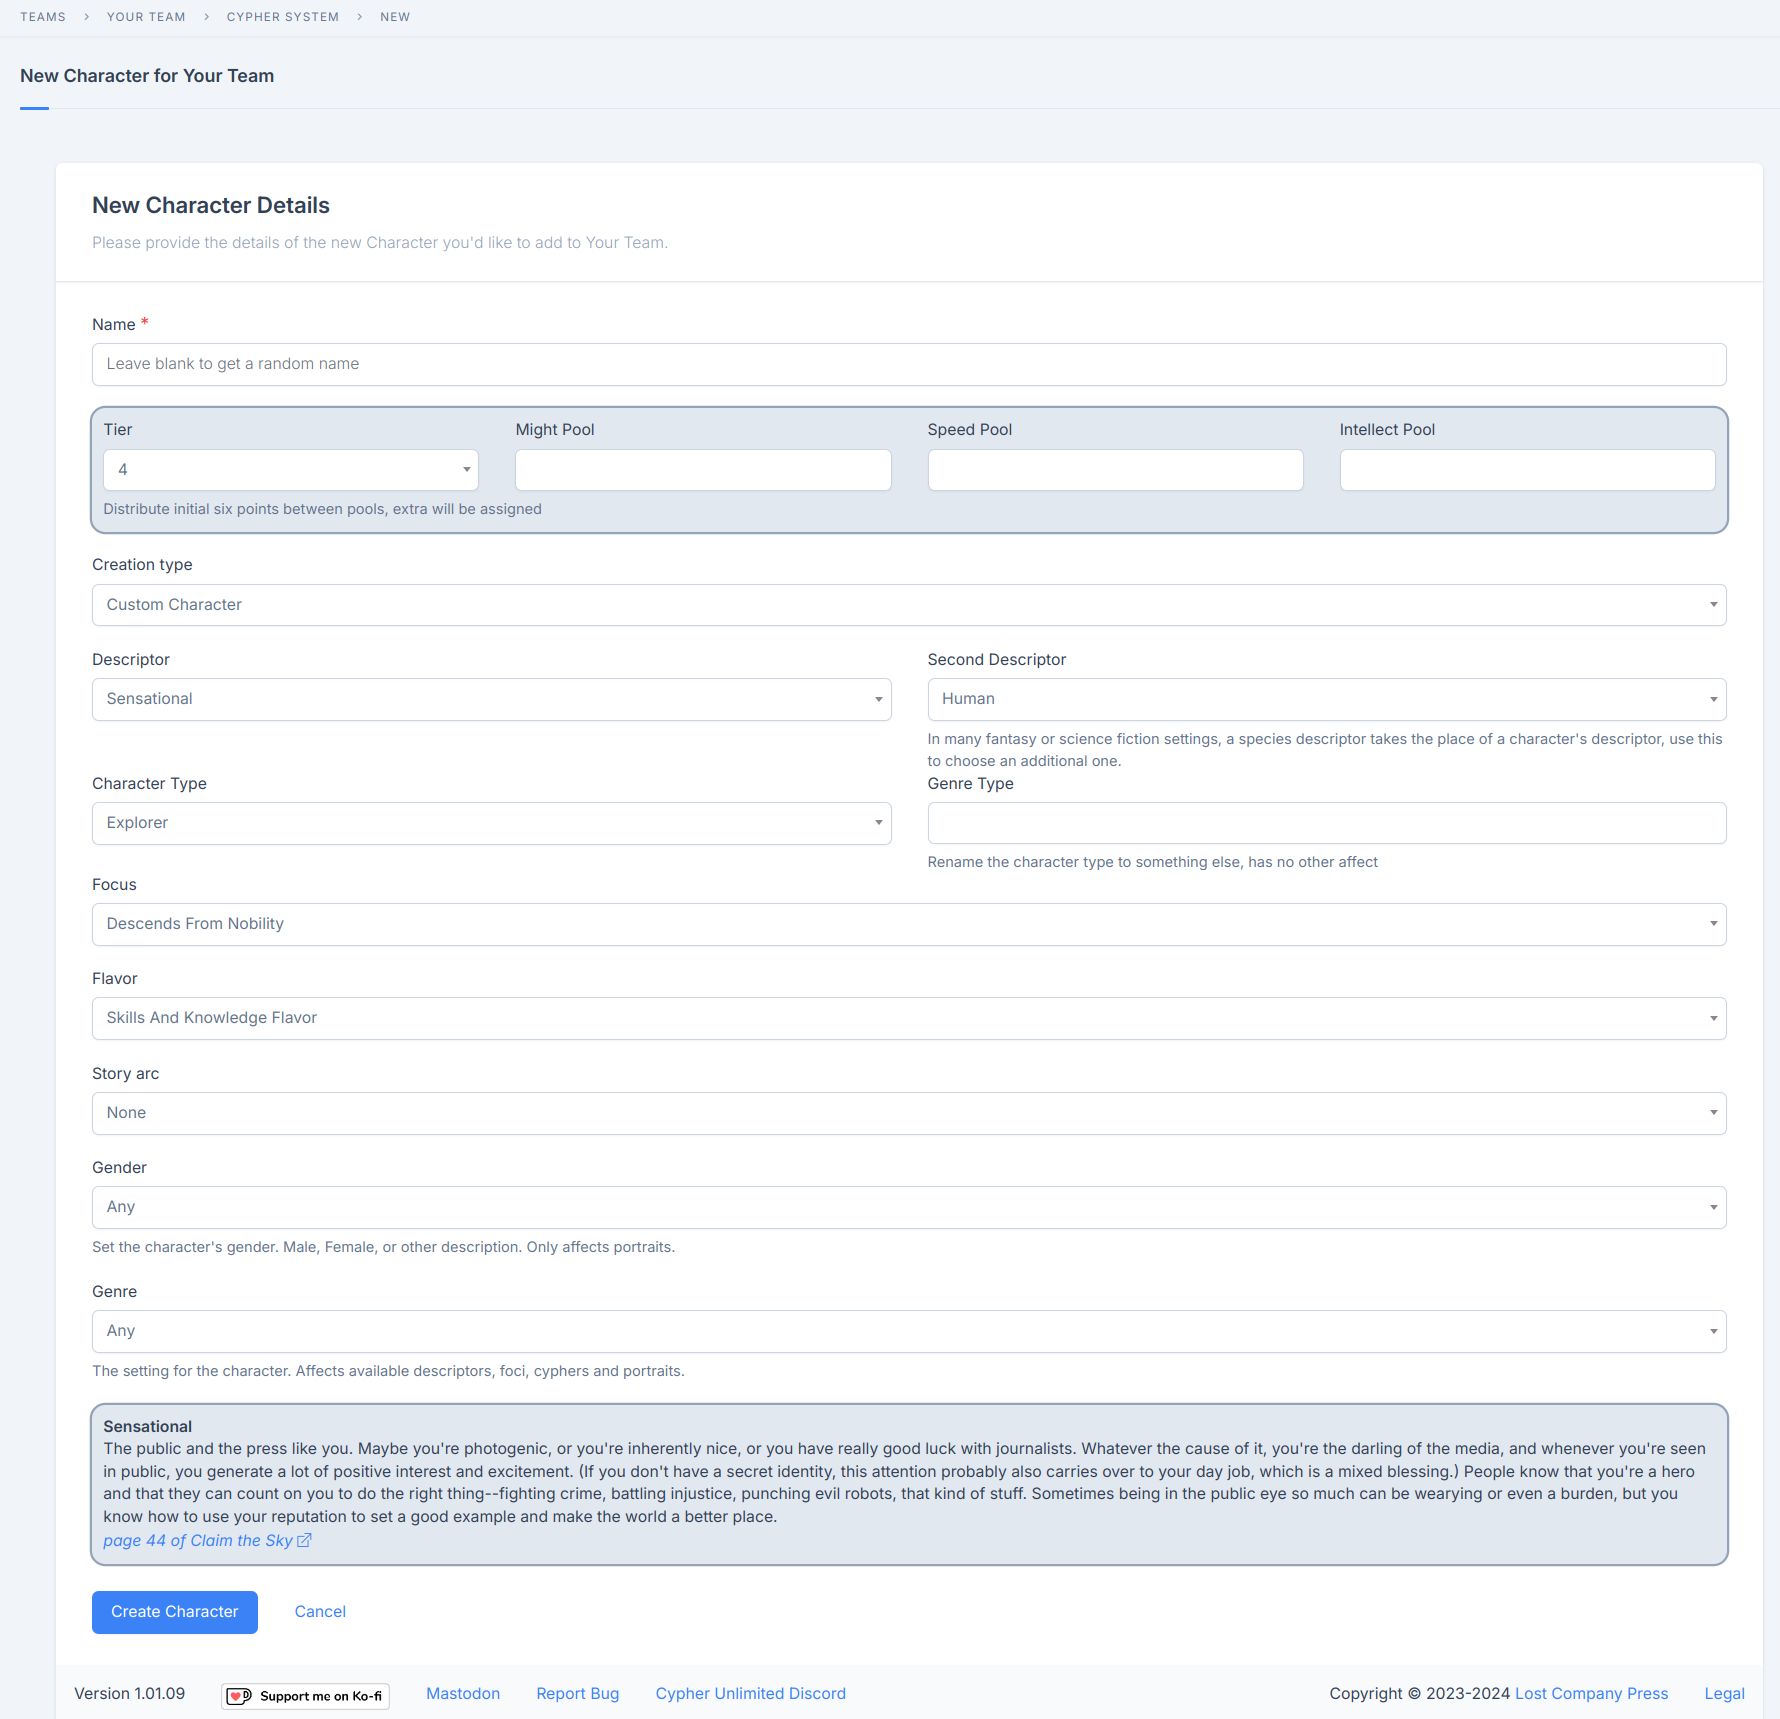Open the Gender dropdown
Screen dimensions: 1780x1719
908,1207
